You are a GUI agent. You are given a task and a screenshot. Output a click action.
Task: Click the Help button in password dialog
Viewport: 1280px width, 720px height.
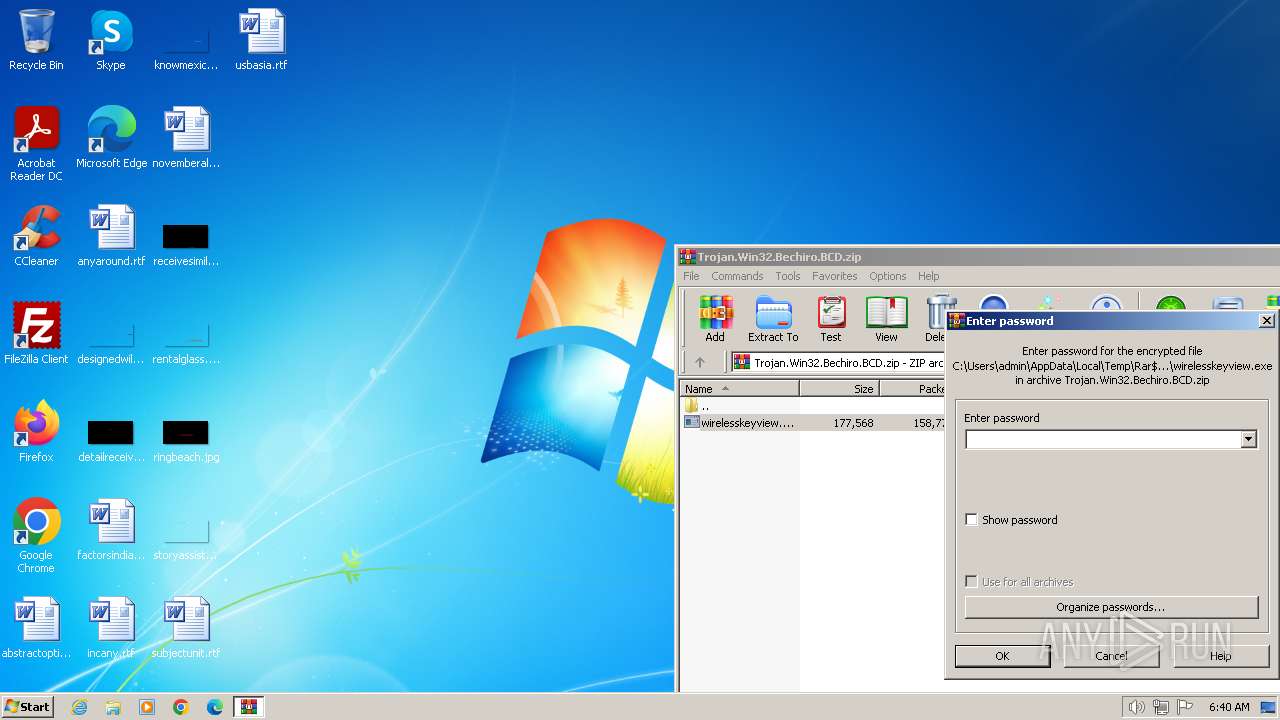point(1220,656)
